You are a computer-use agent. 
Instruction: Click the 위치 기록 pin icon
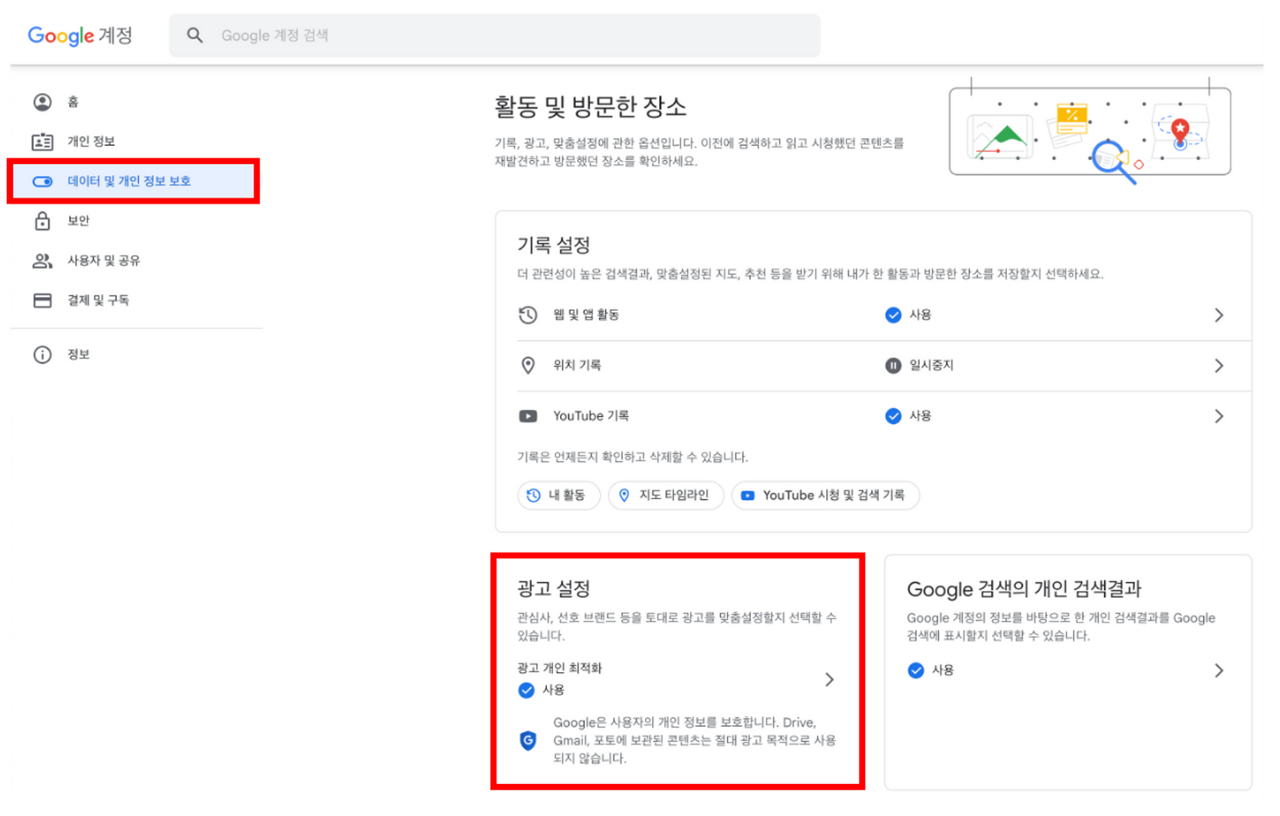click(x=528, y=365)
